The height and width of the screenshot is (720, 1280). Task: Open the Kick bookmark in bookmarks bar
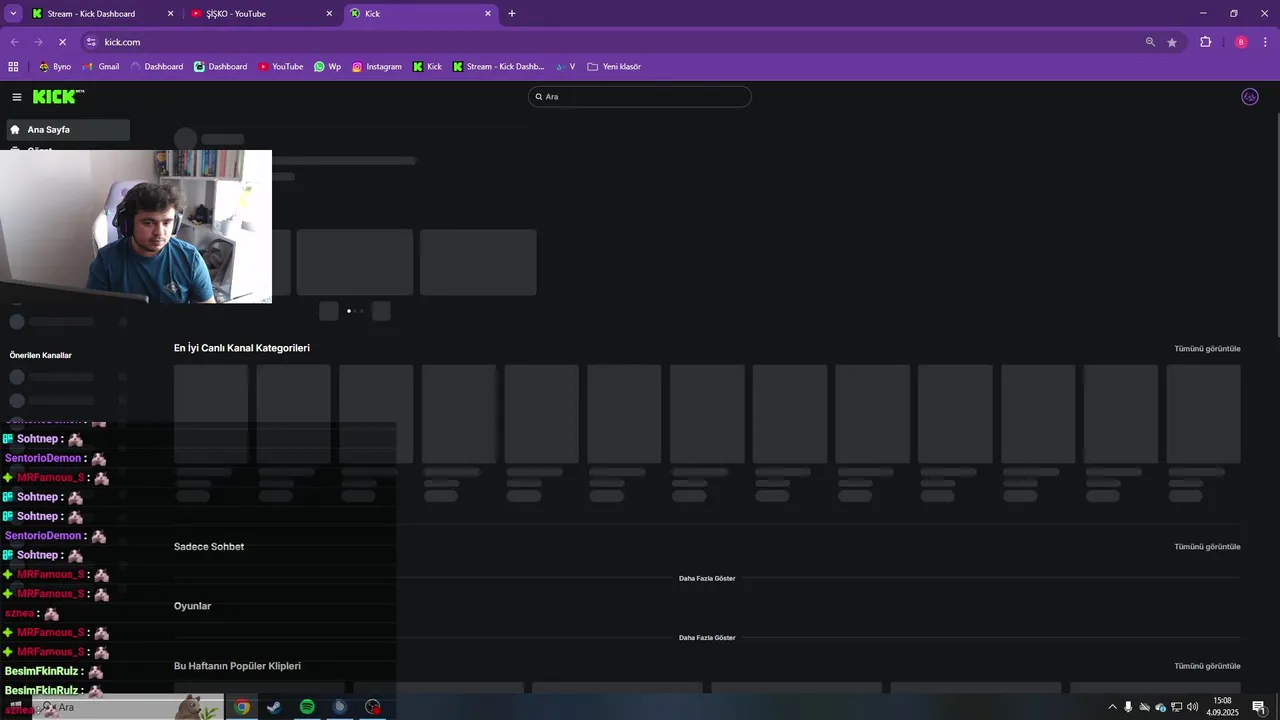coord(427,67)
